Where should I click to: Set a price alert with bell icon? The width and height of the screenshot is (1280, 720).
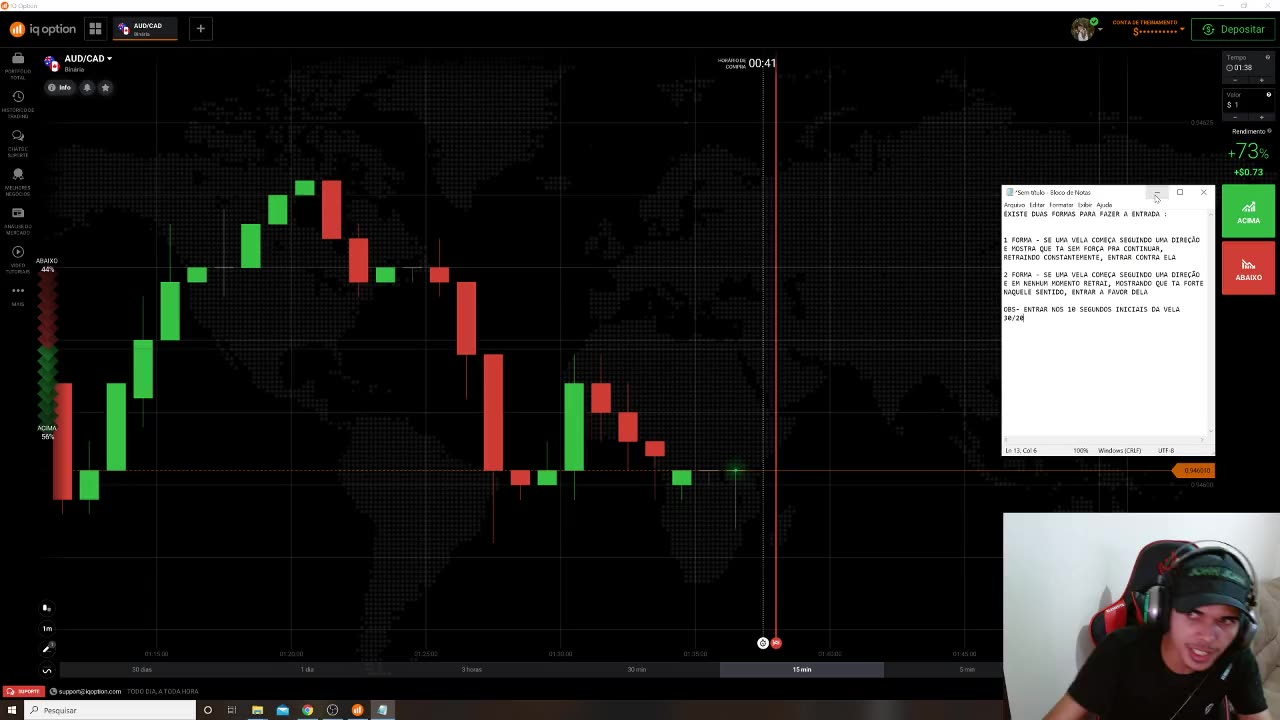click(87, 88)
